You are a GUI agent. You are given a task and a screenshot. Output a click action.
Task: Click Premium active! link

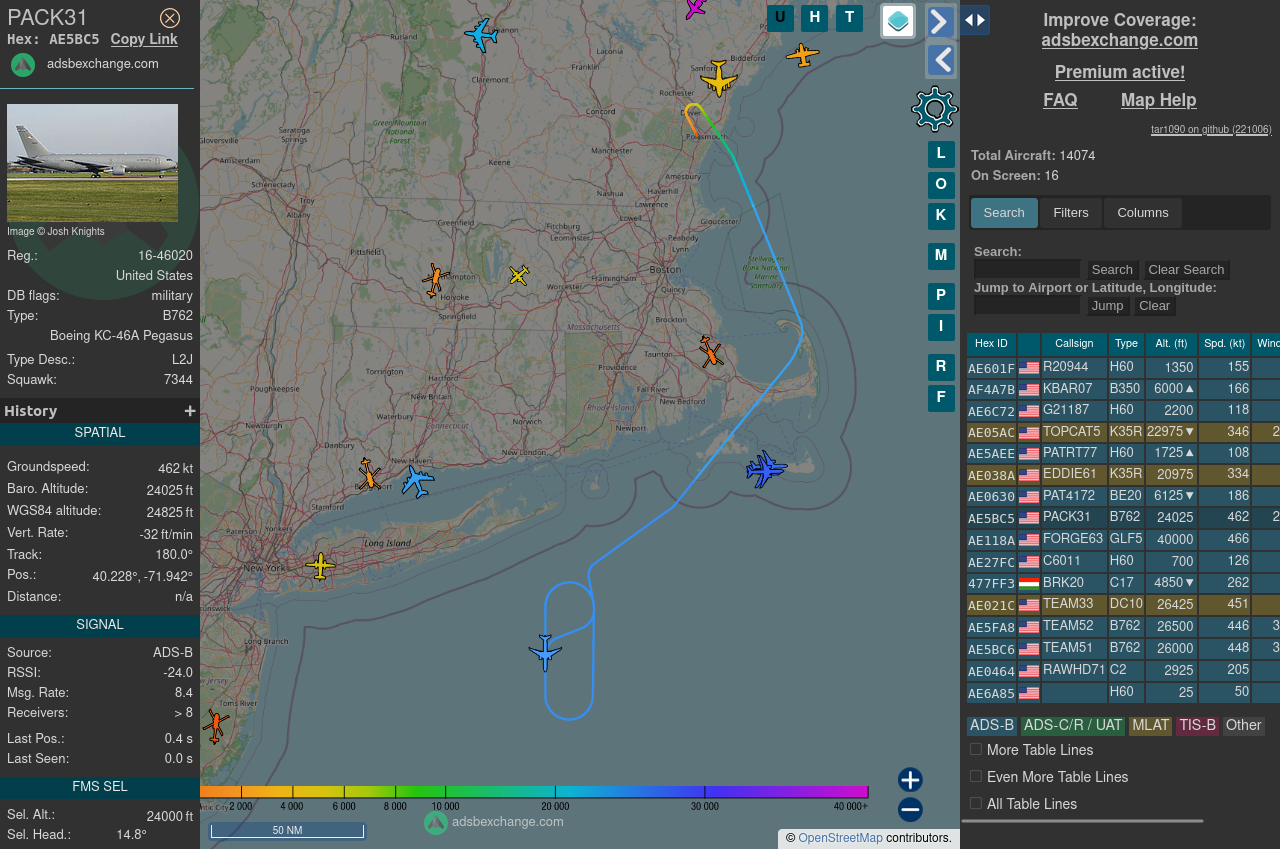(x=1119, y=72)
